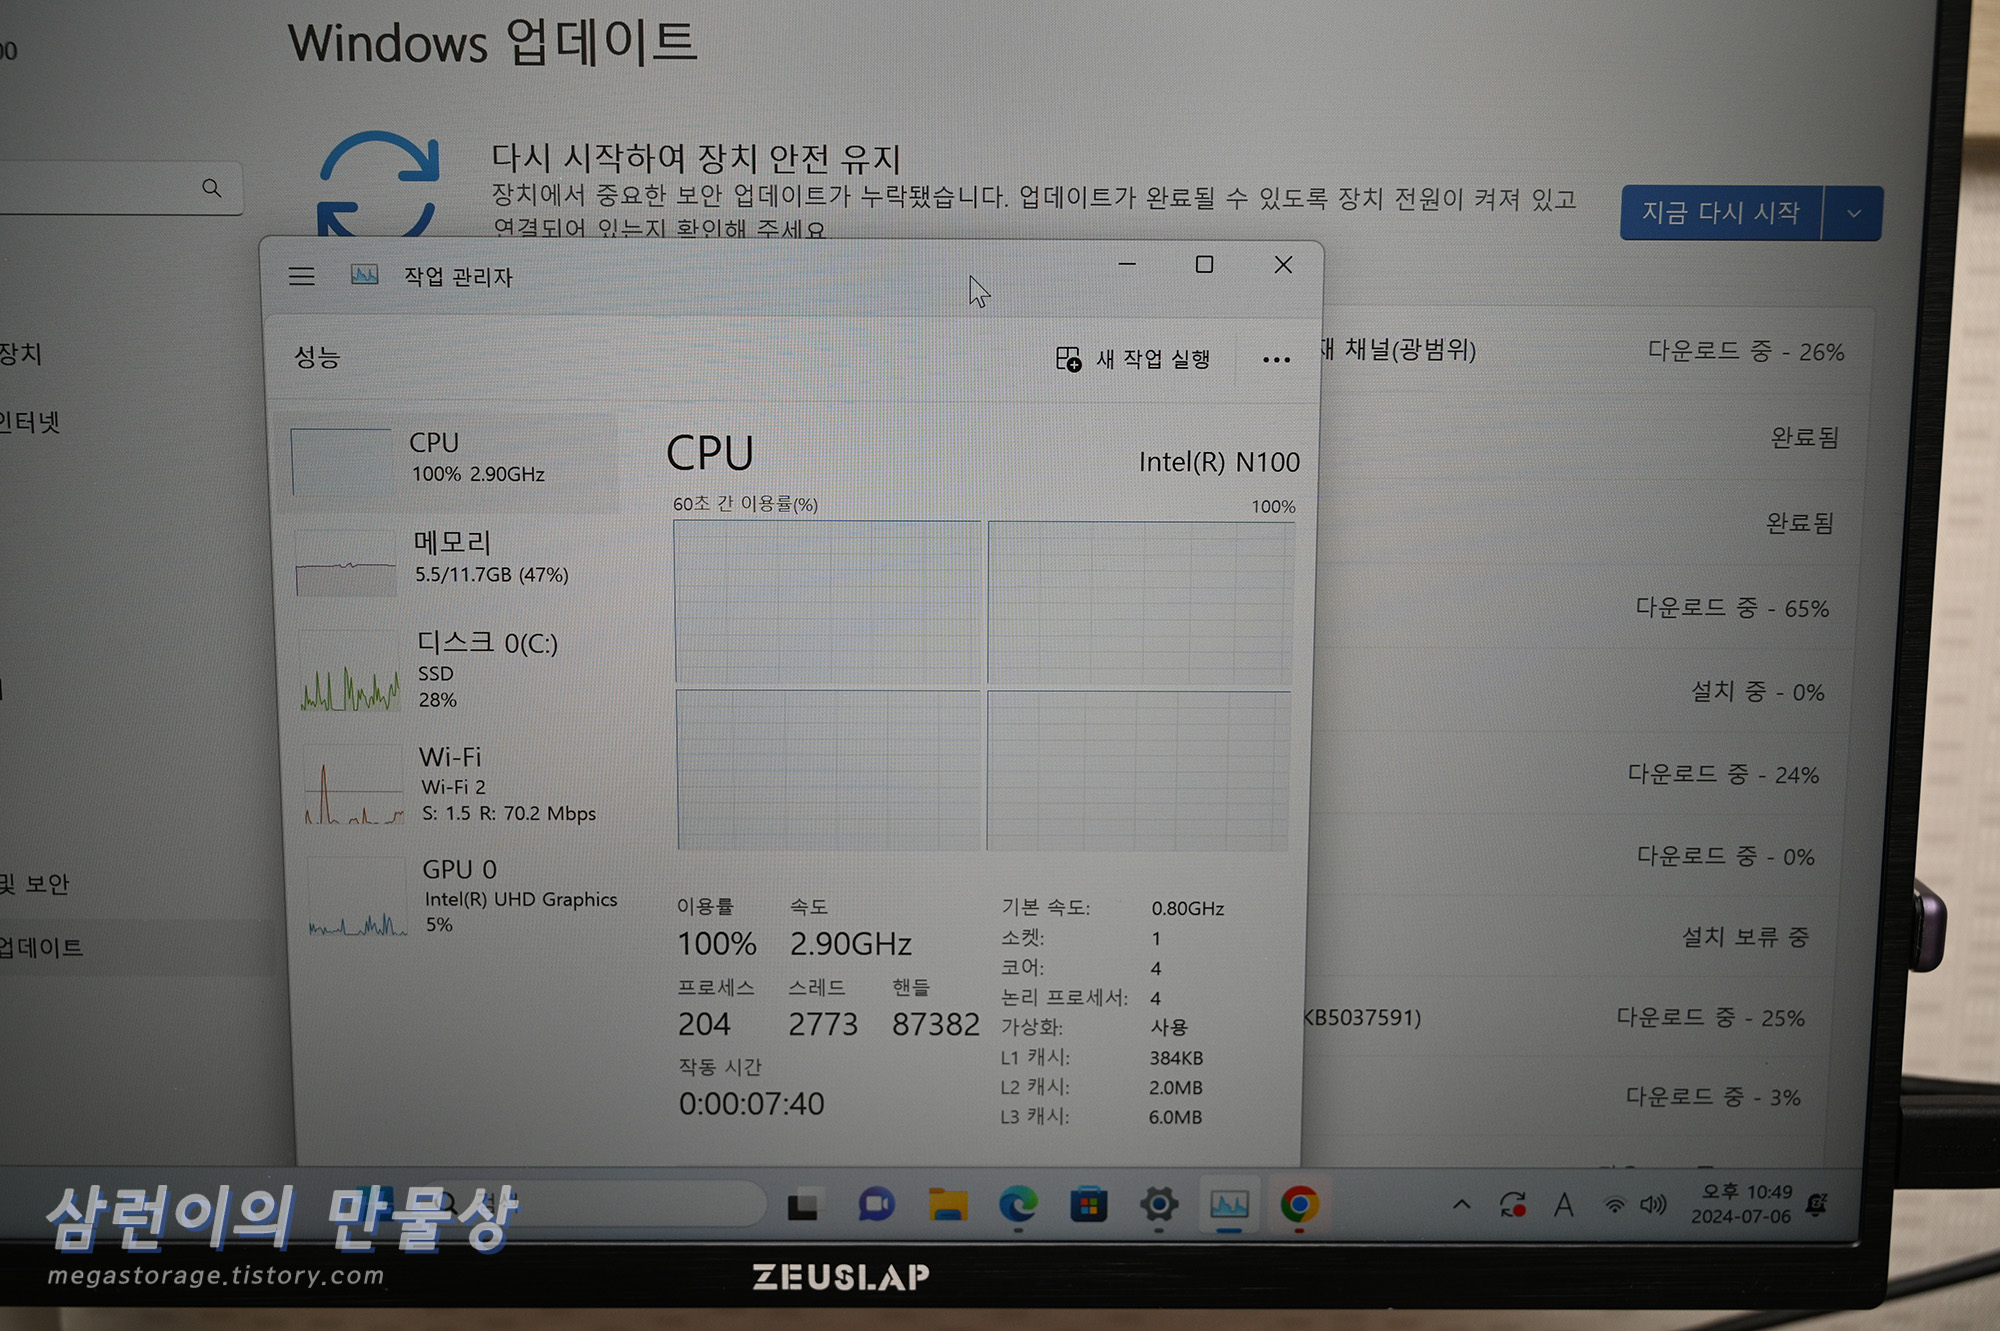Open the Task Manager hamburger navigation menu
The width and height of the screenshot is (2000, 1331).
pos(301,276)
